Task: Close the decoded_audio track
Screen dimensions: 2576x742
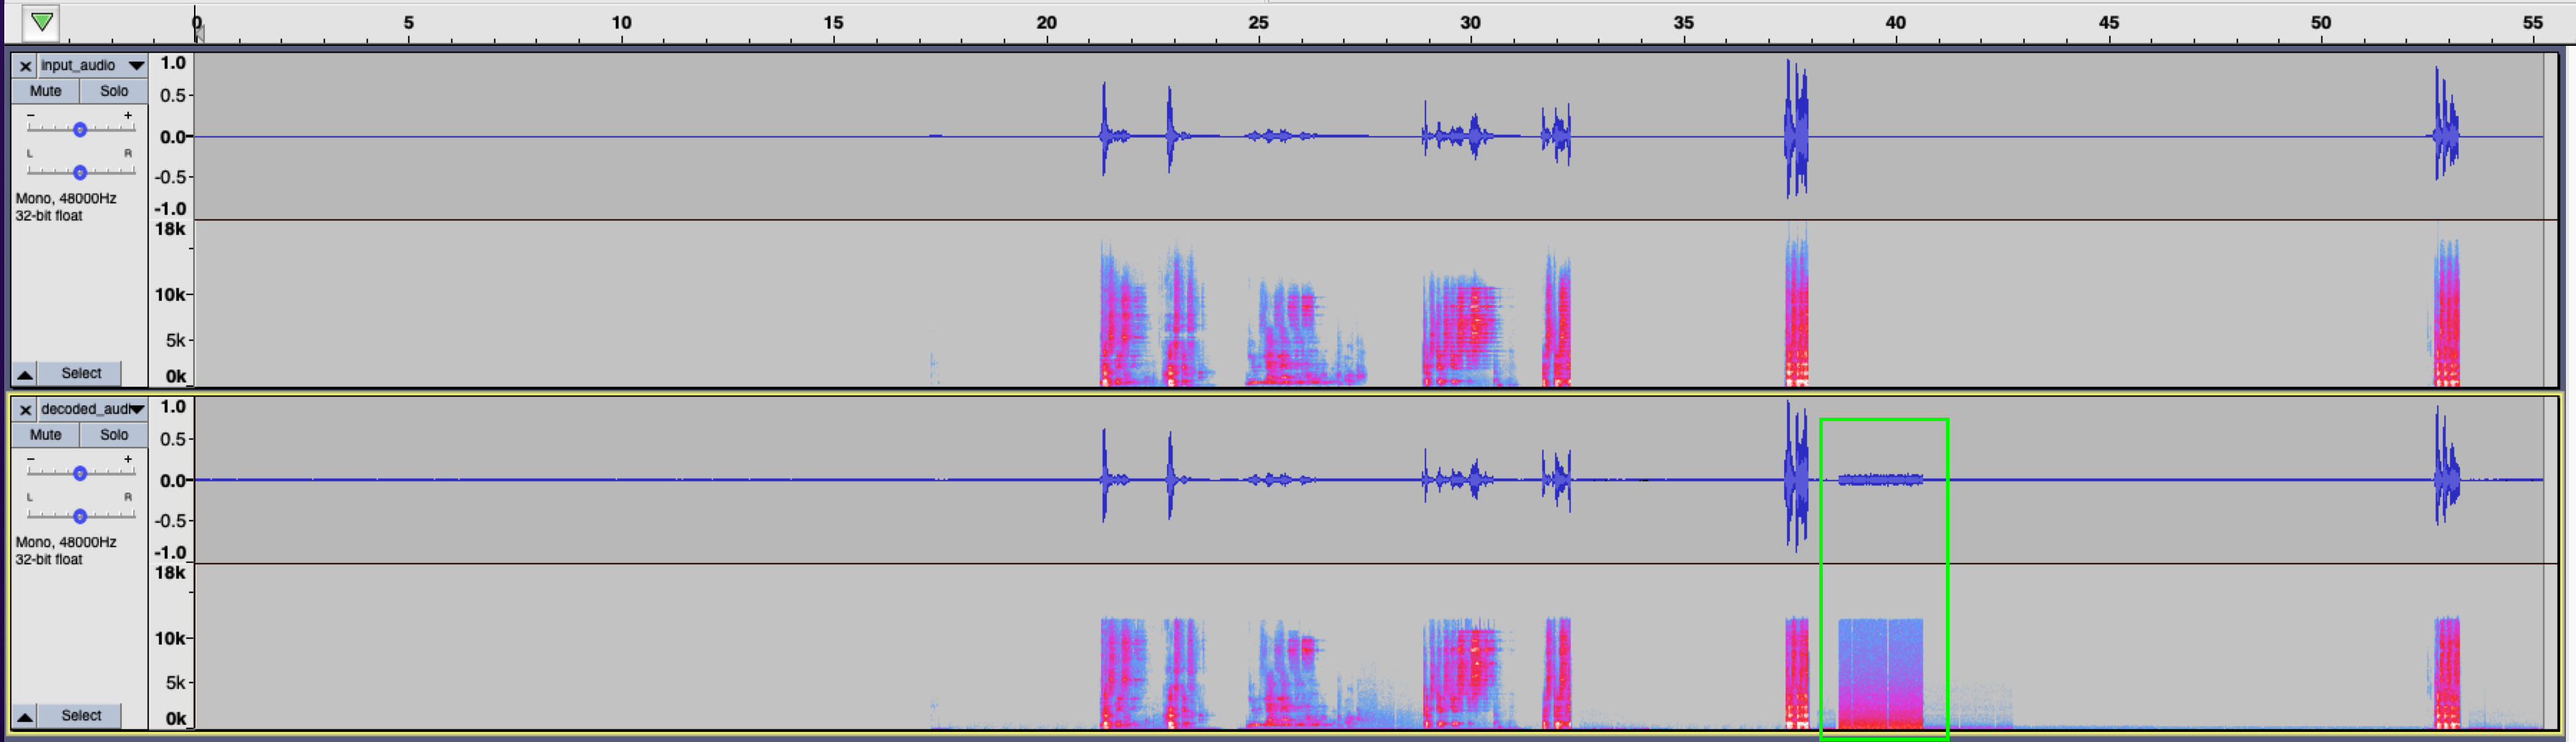Action: pos(24,408)
